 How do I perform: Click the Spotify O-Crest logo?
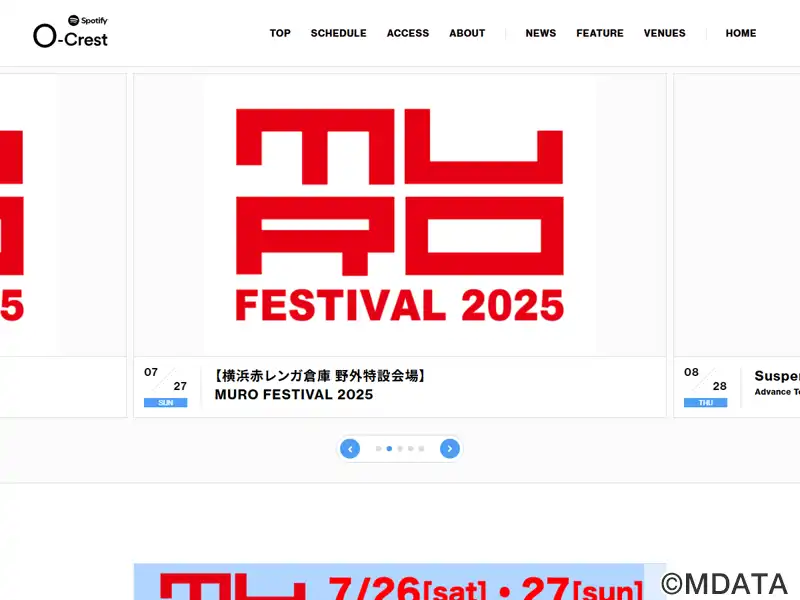[70, 32]
